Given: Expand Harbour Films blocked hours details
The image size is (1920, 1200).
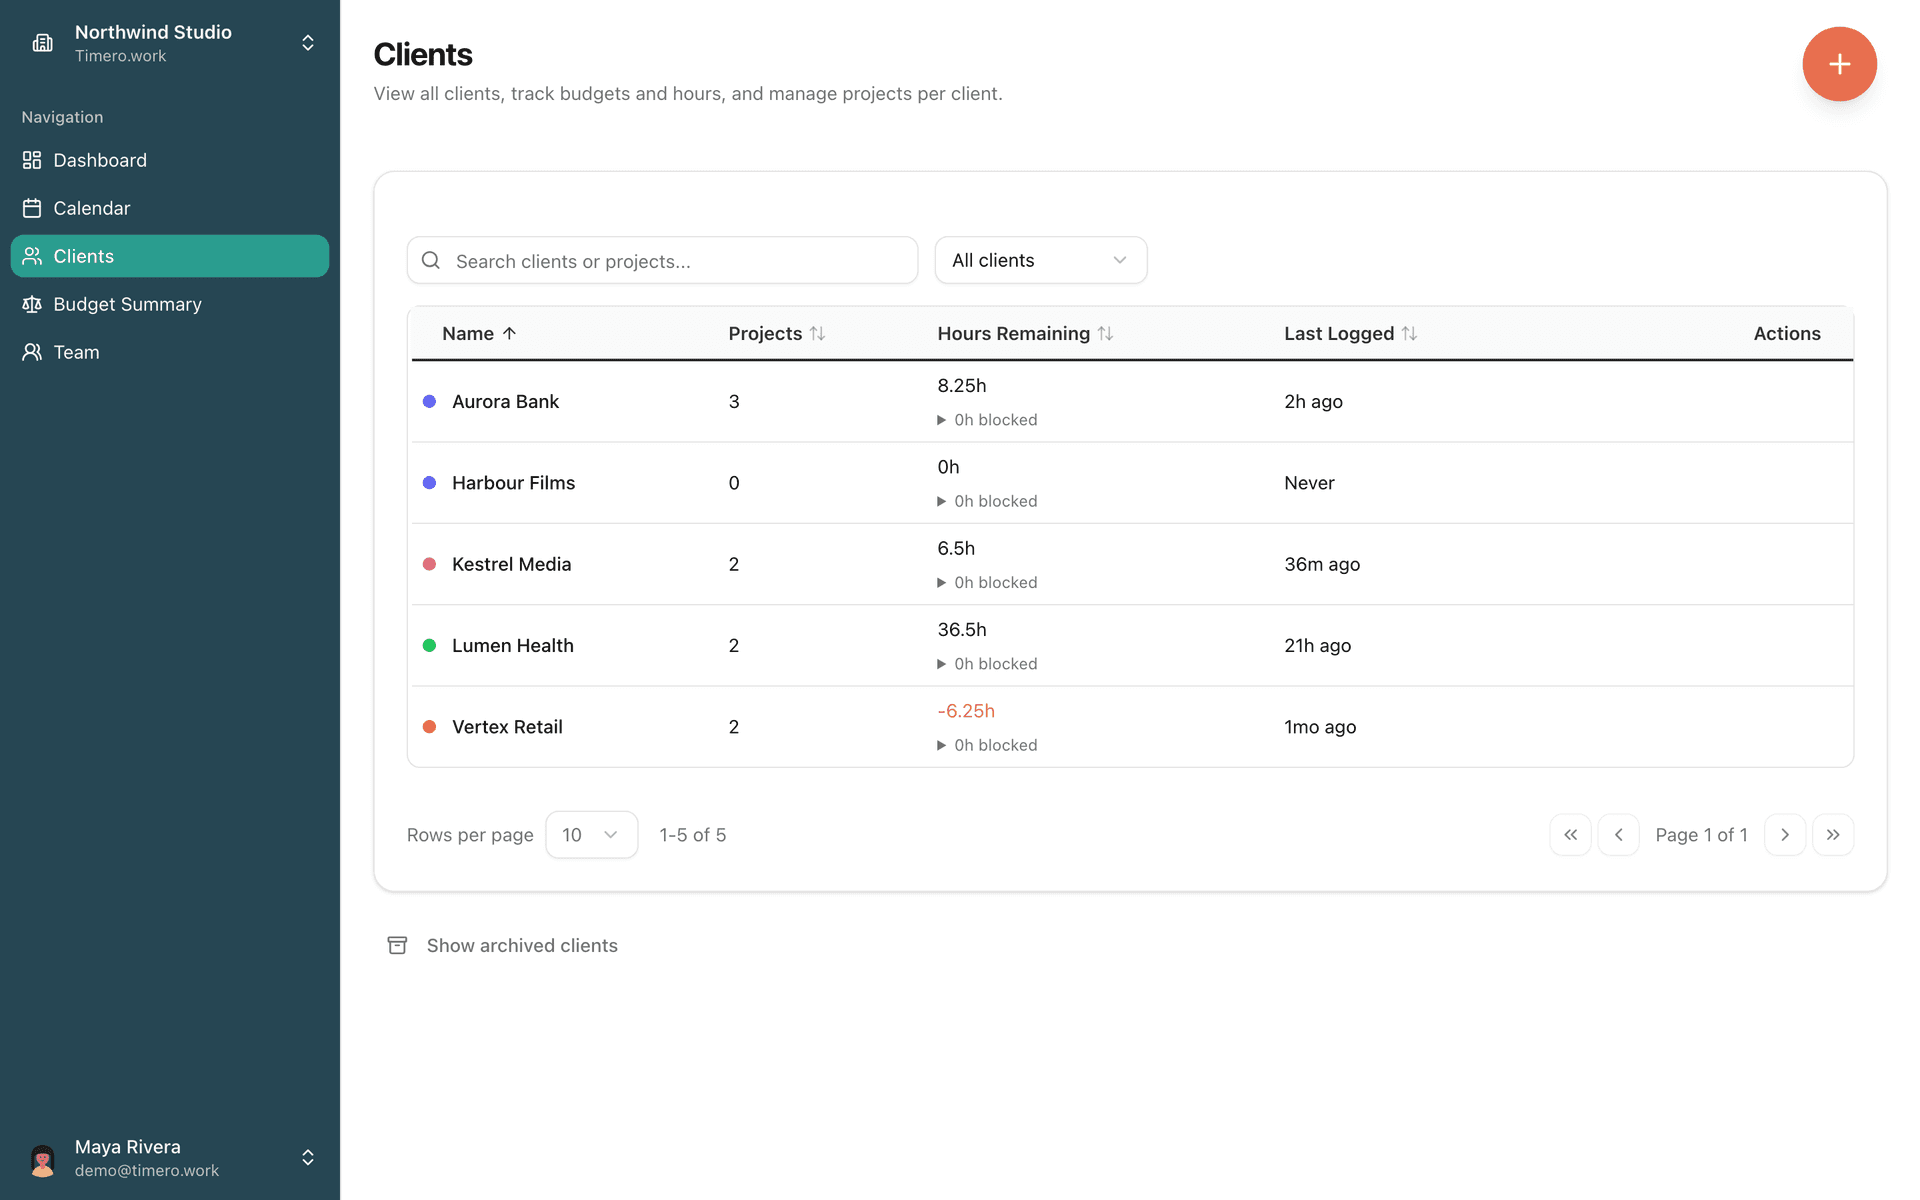Looking at the screenshot, I should (941, 501).
